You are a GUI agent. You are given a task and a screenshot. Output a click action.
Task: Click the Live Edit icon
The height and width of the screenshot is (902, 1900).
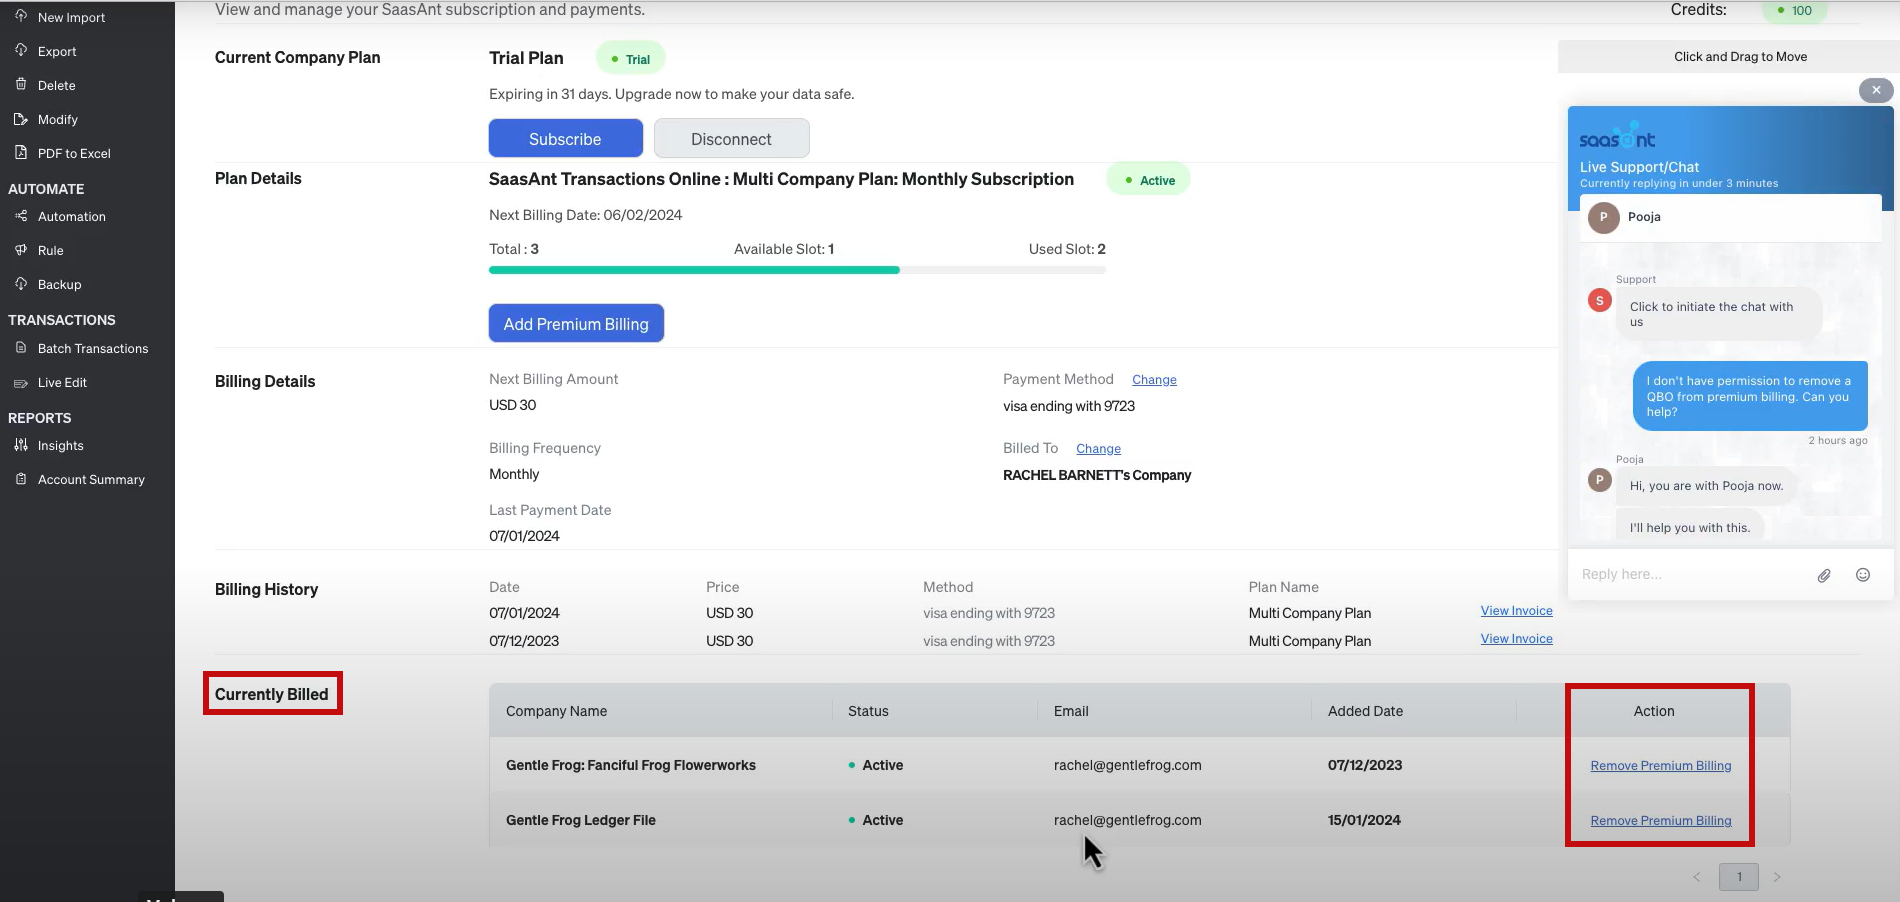coord(21,382)
